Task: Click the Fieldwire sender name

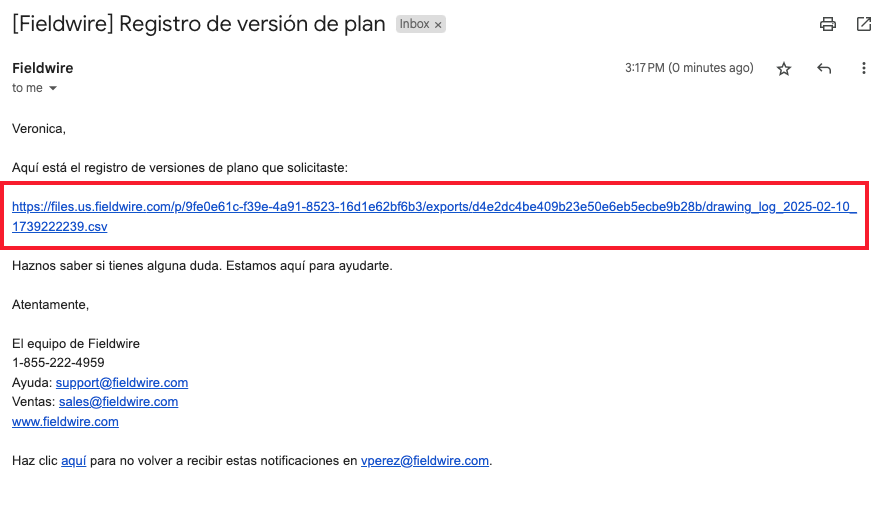Action: tap(43, 68)
